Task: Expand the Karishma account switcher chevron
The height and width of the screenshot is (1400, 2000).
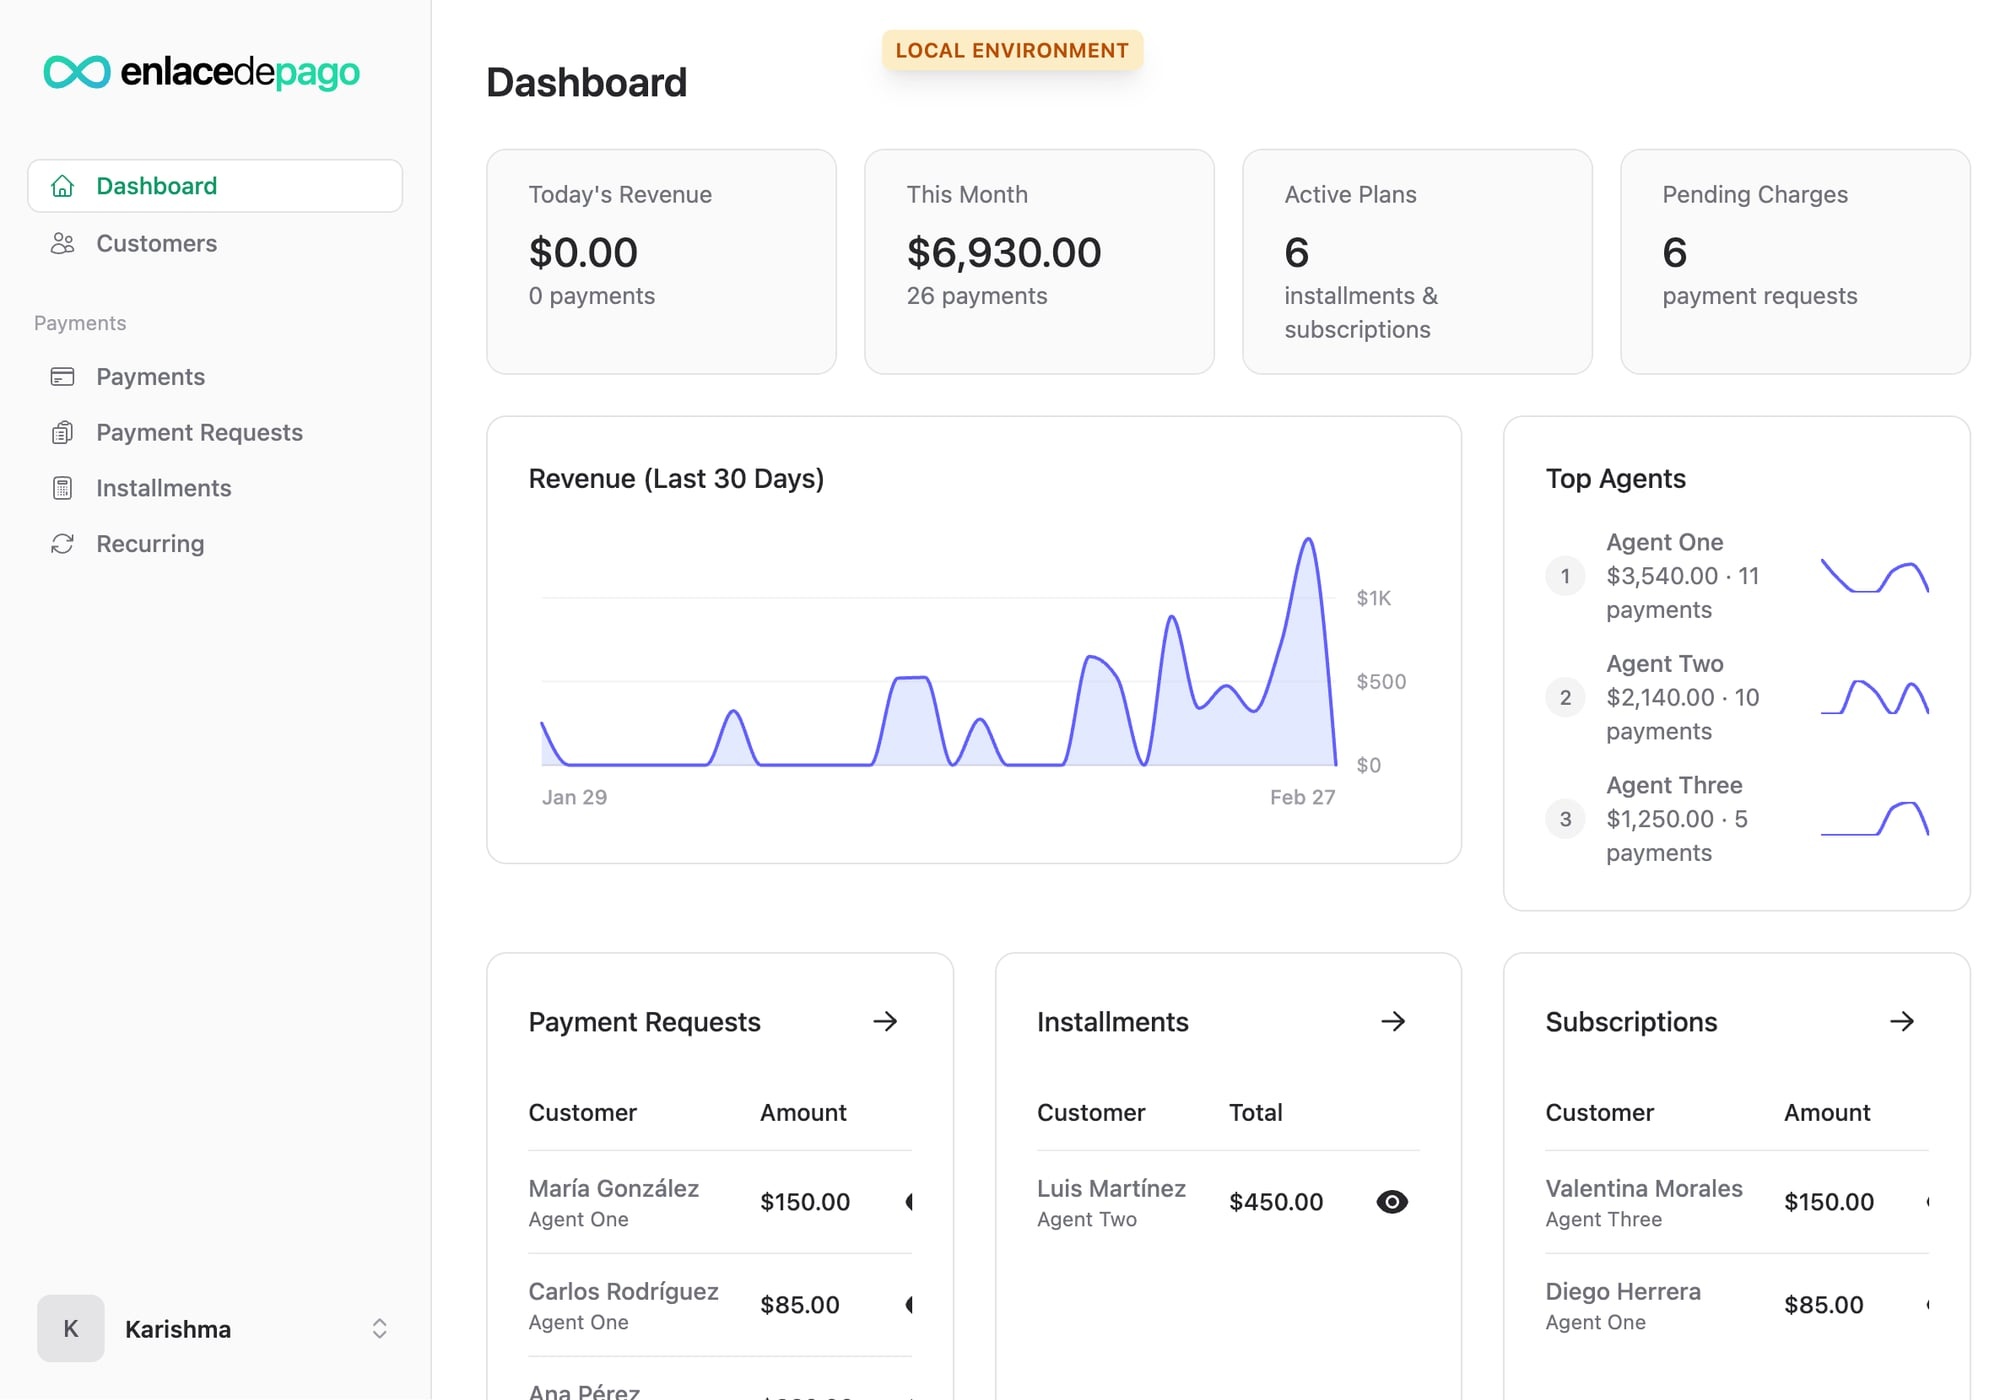Action: 380,1328
